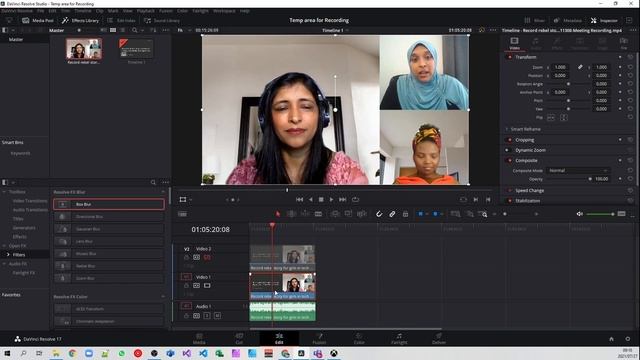Open the Playback menu
This screenshot has height=360, width=640.
(x=145, y=11)
